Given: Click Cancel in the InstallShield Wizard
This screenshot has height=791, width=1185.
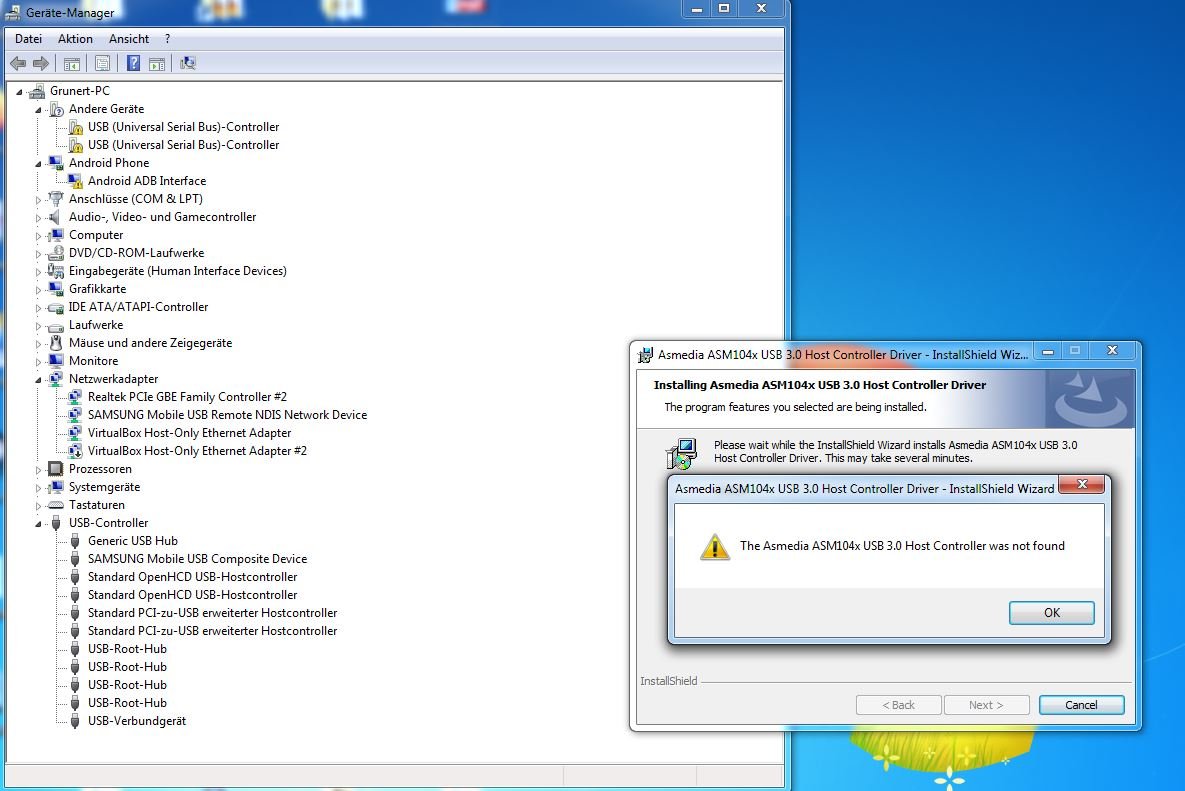Looking at the screenshot, I should tap(1081, 705).
